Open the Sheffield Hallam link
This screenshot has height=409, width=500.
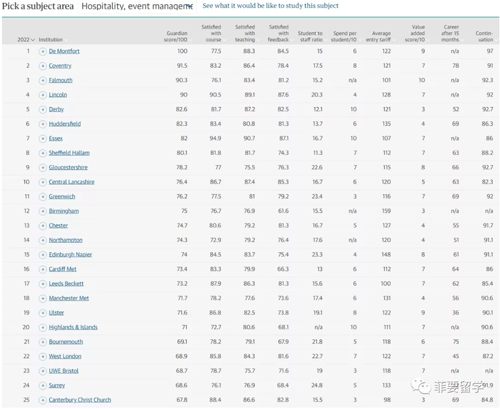coord(69,153)
